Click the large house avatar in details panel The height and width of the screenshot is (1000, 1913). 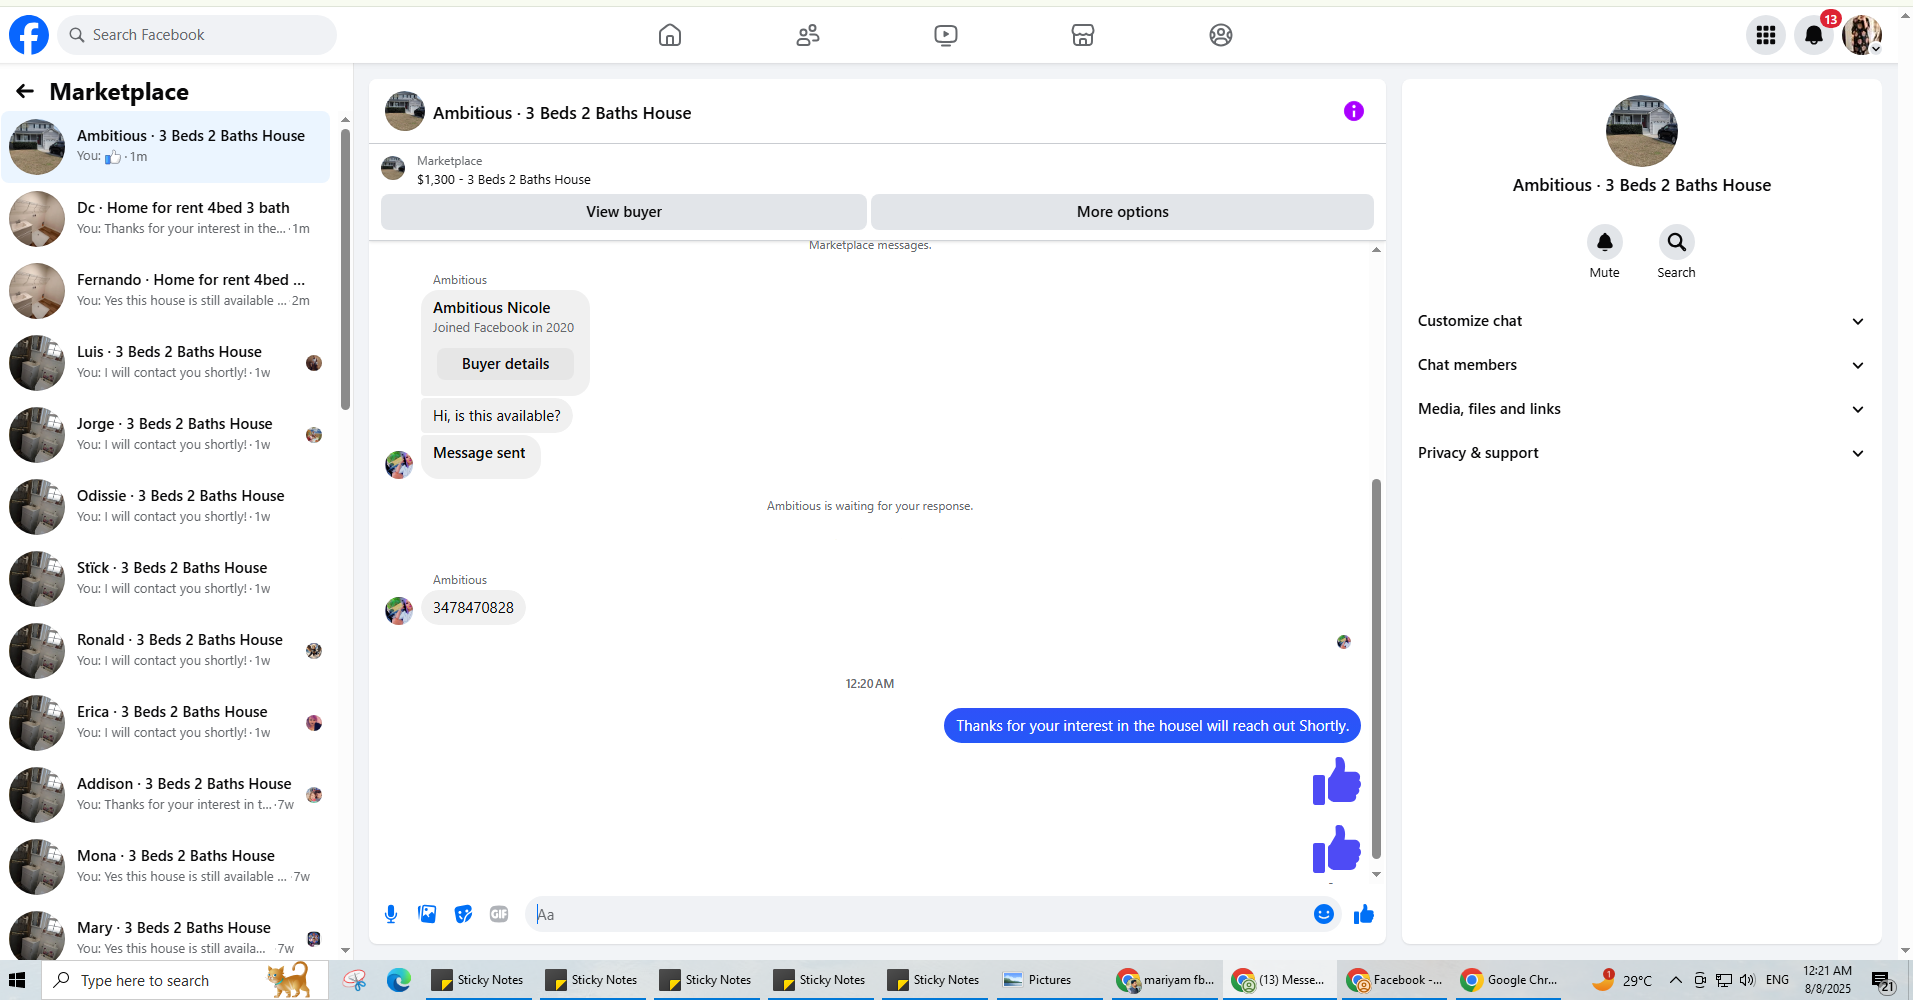1642,131
